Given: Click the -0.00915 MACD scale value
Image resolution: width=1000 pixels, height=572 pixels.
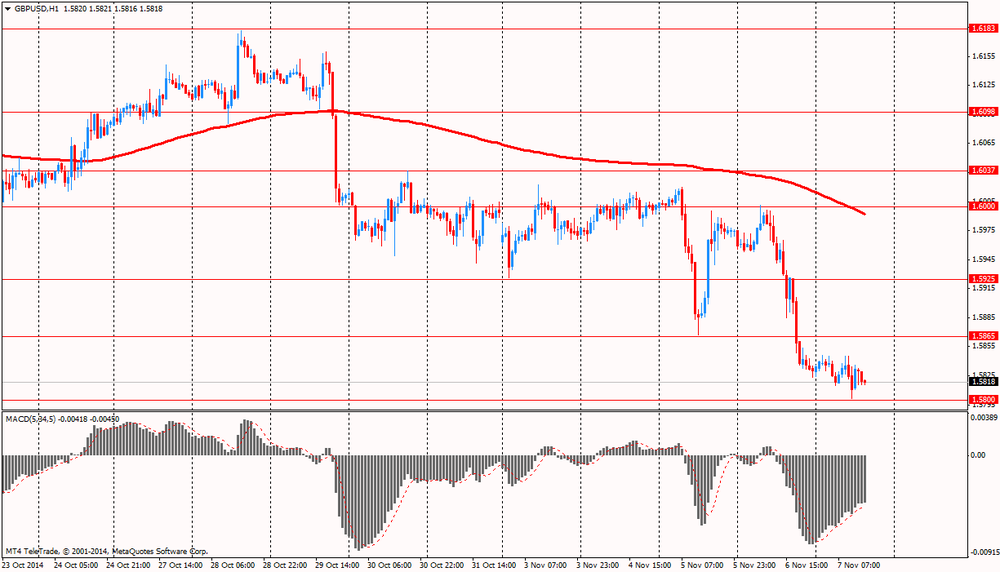Looking at the screenshot, I should 983,553.
